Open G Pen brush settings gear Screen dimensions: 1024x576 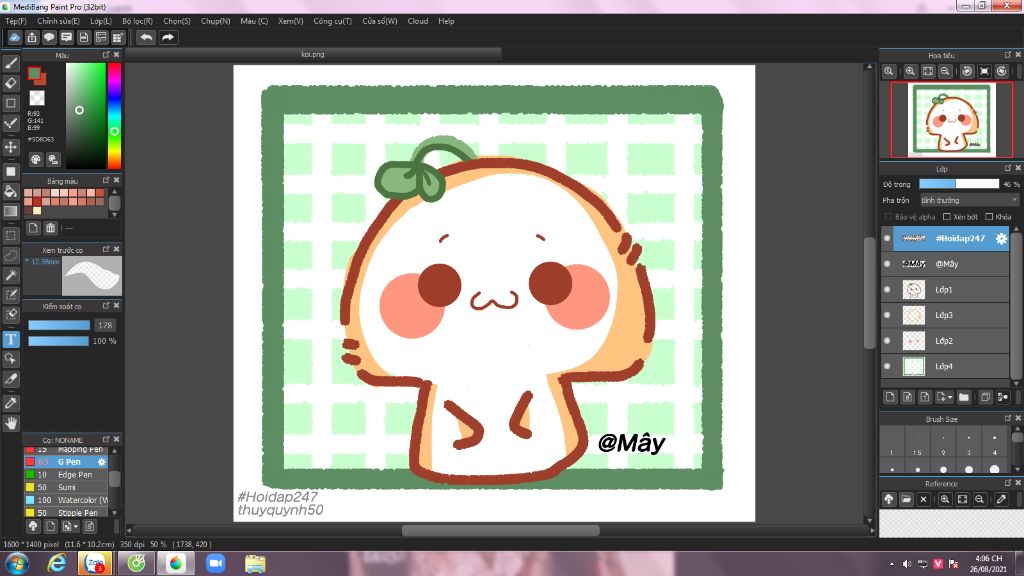(x=101, y=462)
